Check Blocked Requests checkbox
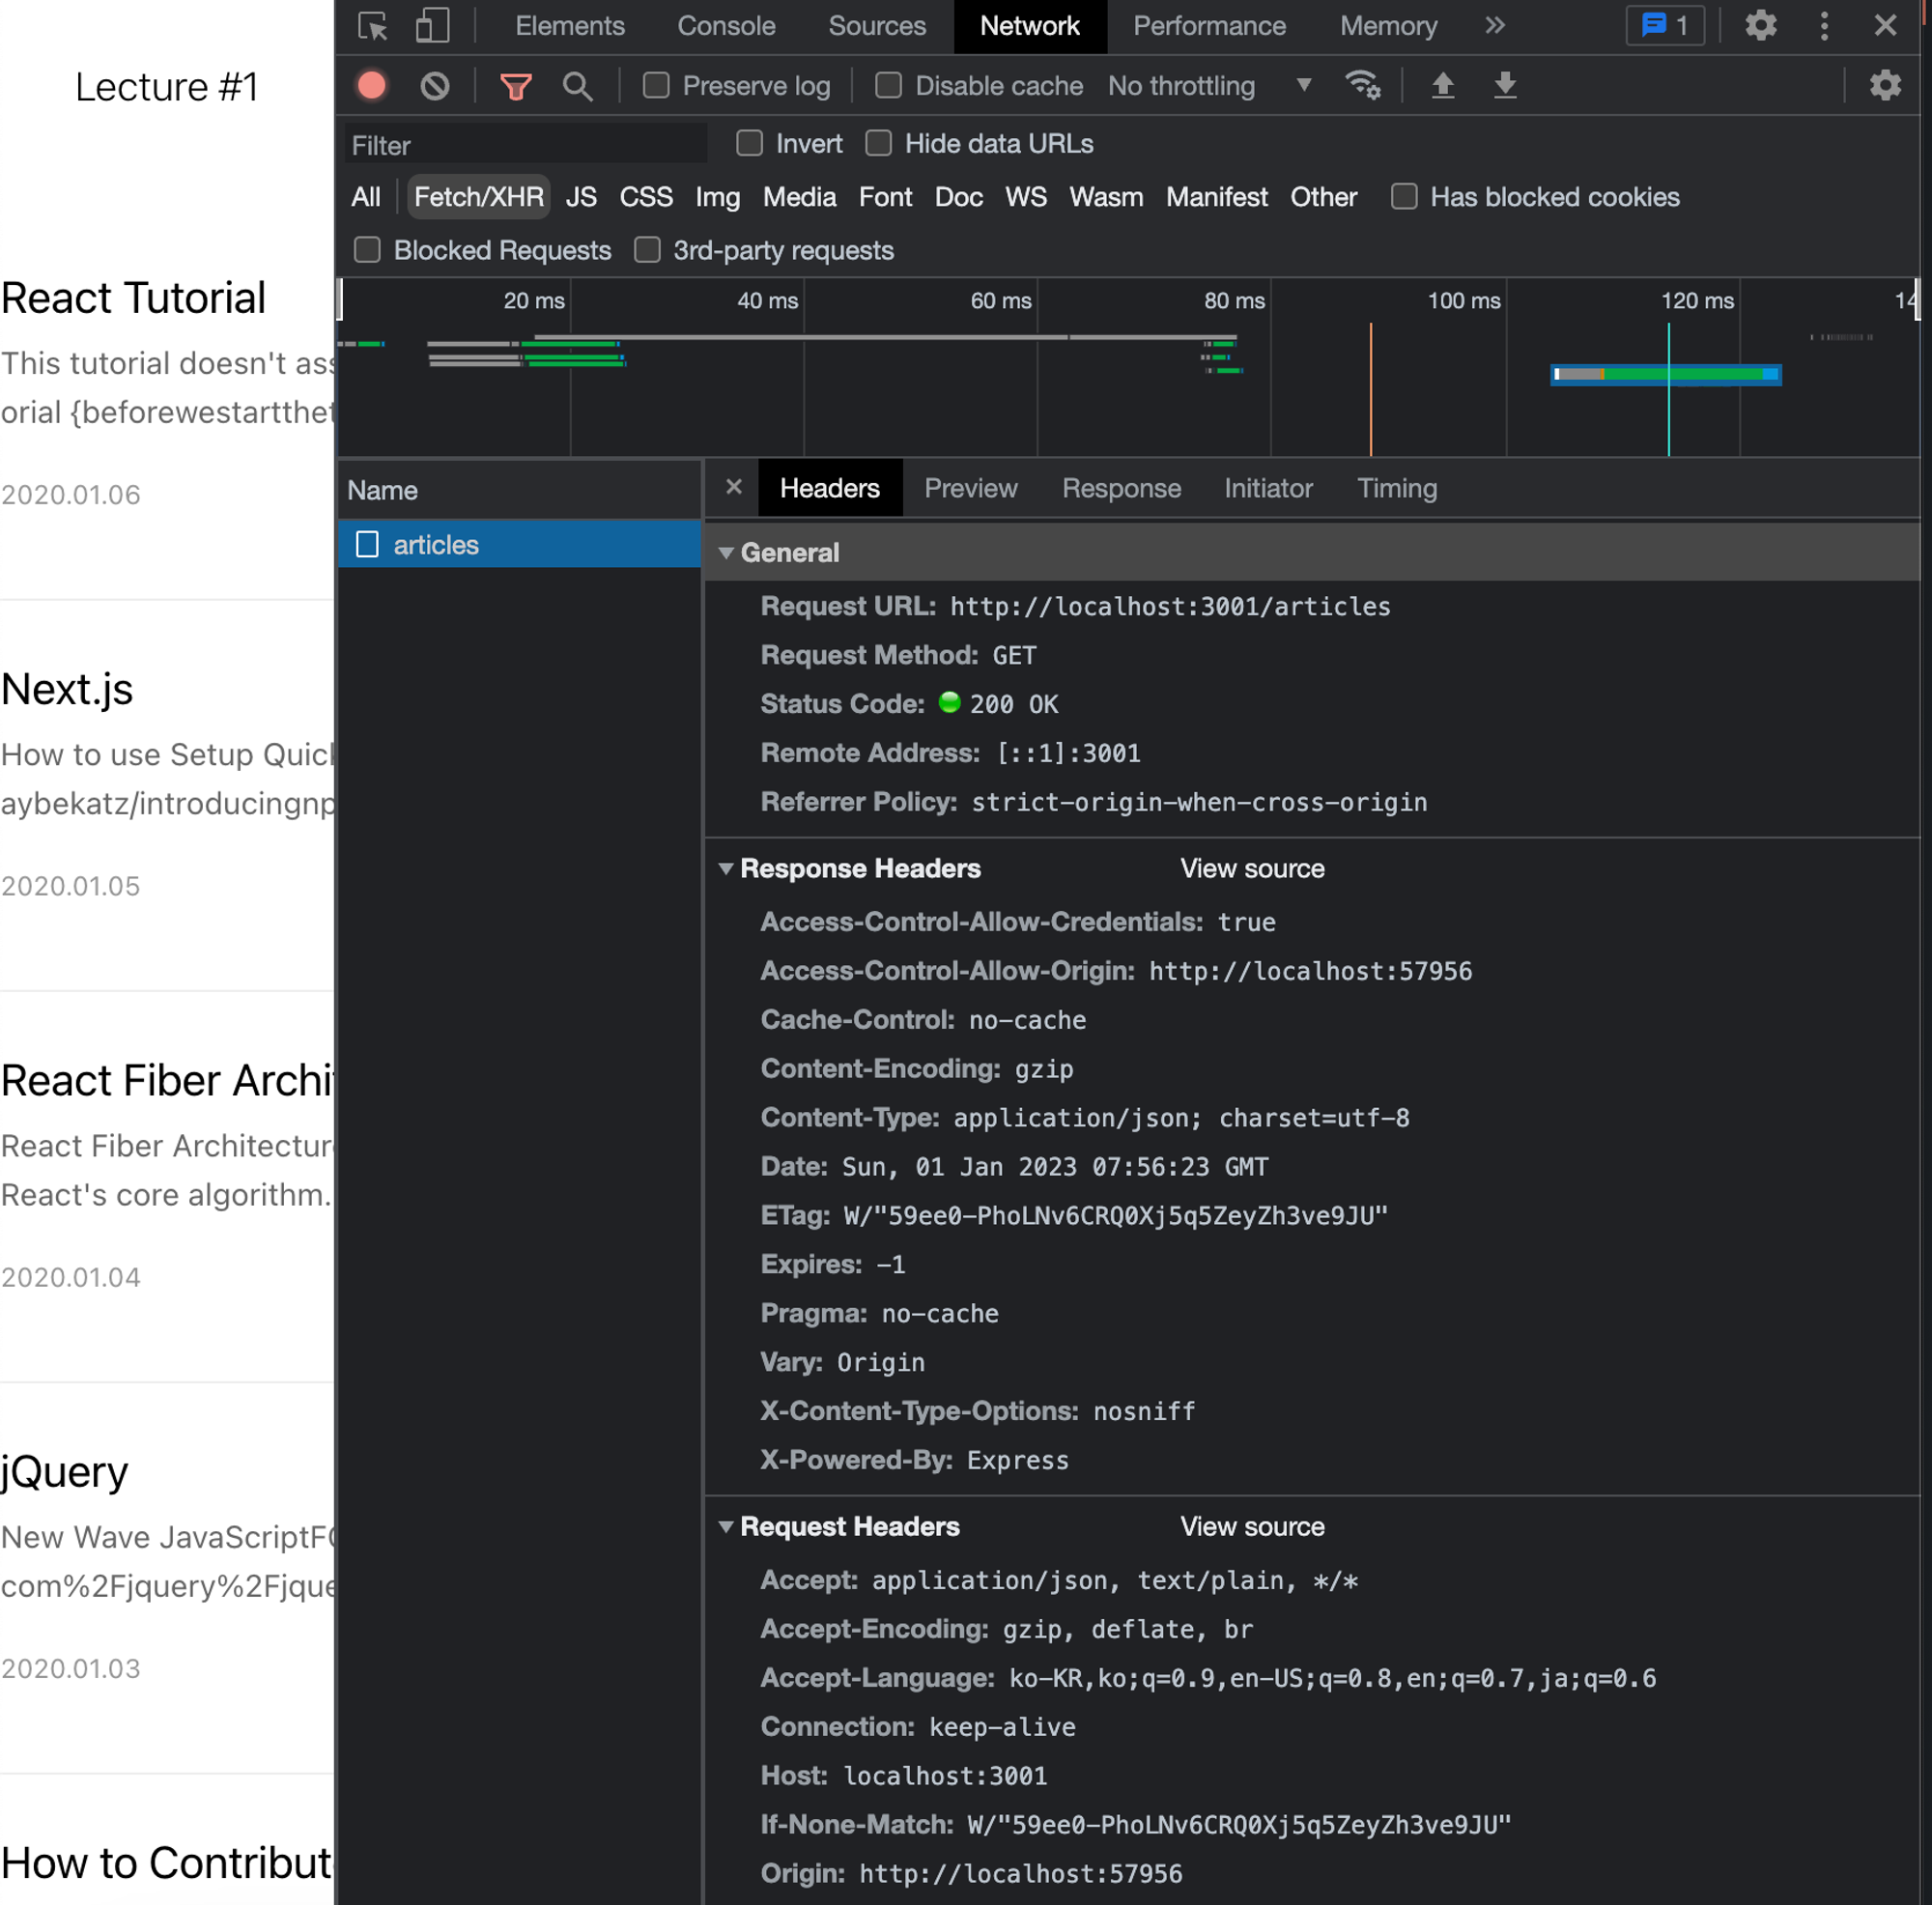The width and height of the screenshot is (1932, 1905). click(367, 250)
